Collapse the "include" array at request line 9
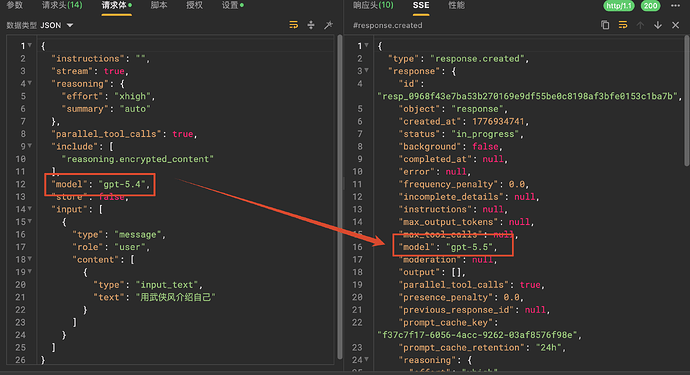 pyautogui.click(x=30, y=146)
